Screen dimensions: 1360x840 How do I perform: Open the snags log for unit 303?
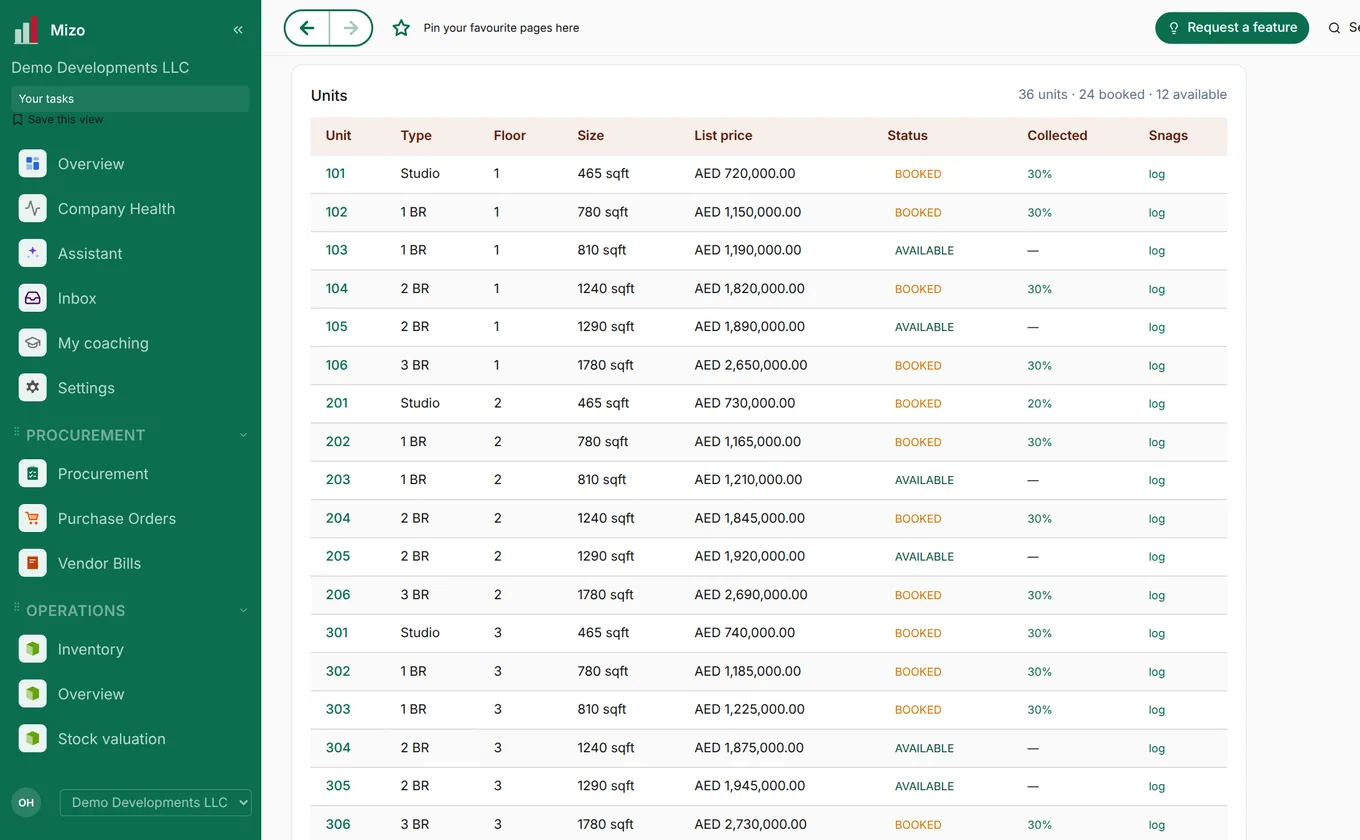(1157, 710)
